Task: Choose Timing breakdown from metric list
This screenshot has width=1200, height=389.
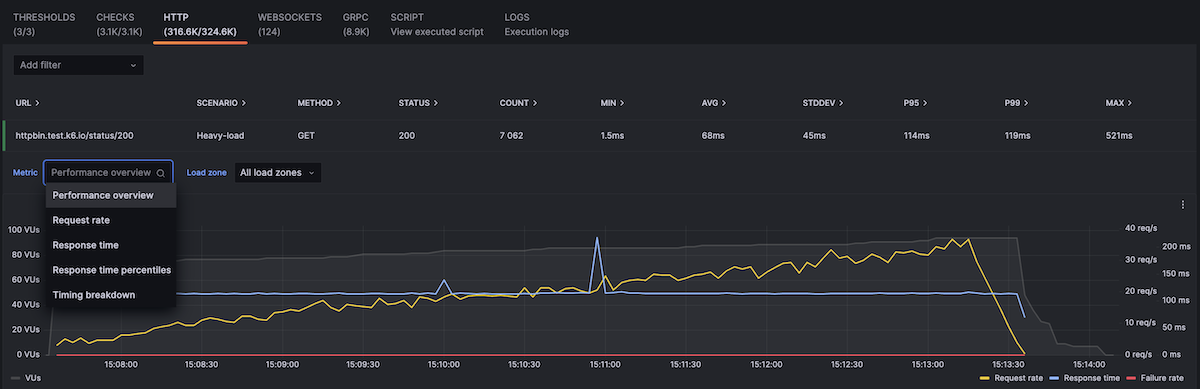Action: point(110,295)
